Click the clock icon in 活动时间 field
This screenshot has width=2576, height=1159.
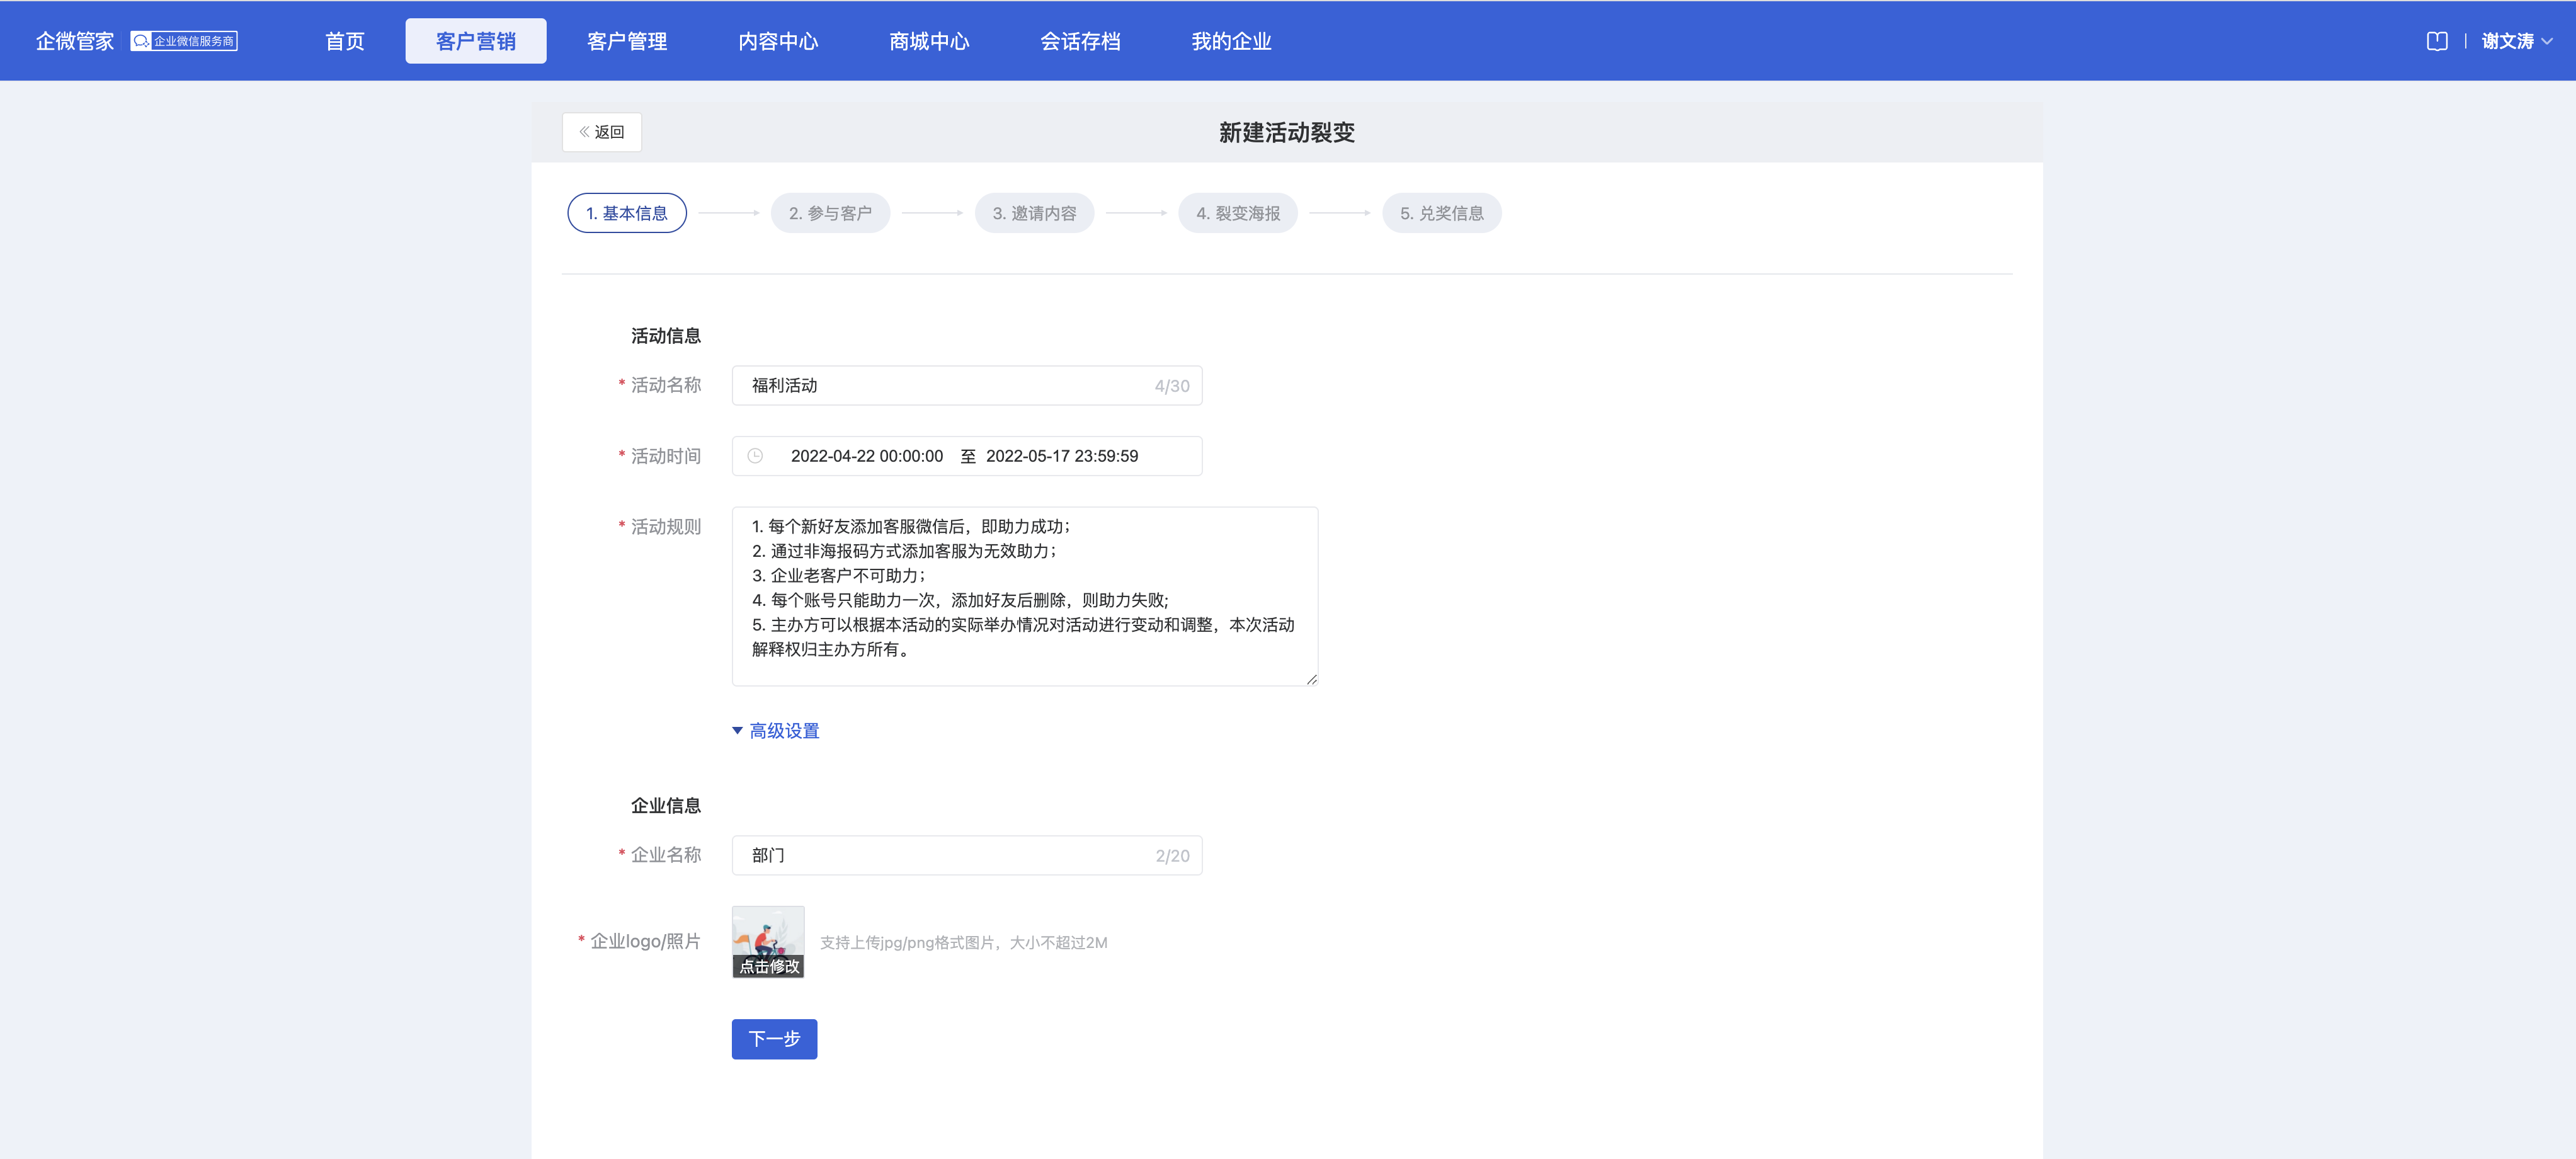click(755, 456)
